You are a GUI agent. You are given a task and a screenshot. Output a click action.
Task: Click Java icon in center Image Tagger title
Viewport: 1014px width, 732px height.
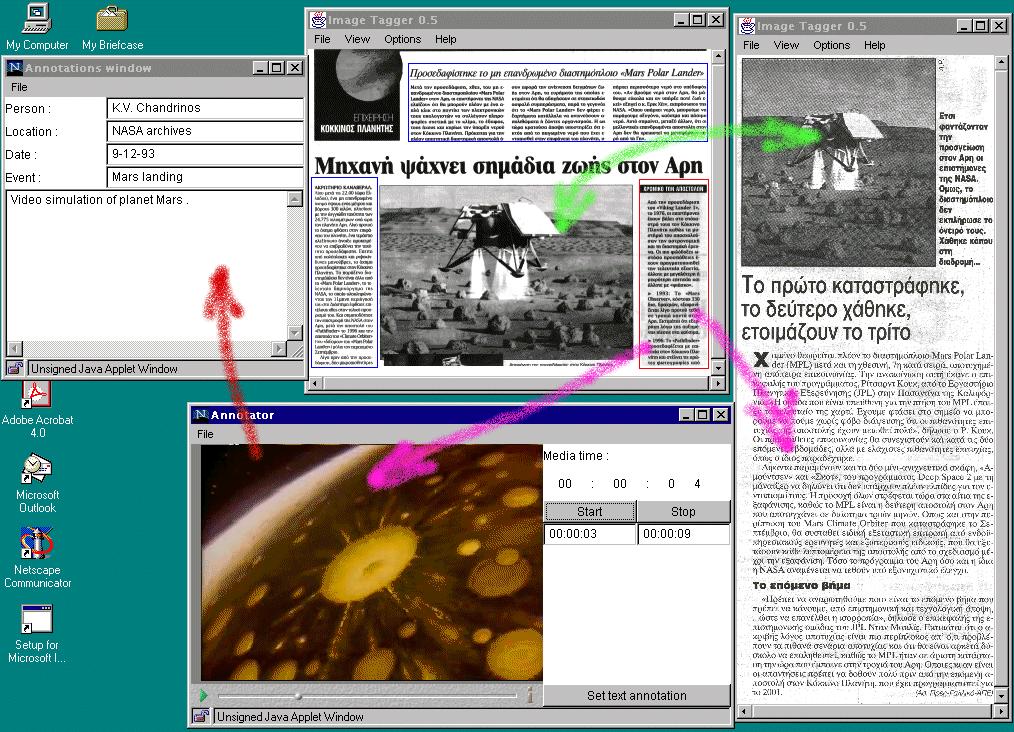318,20
